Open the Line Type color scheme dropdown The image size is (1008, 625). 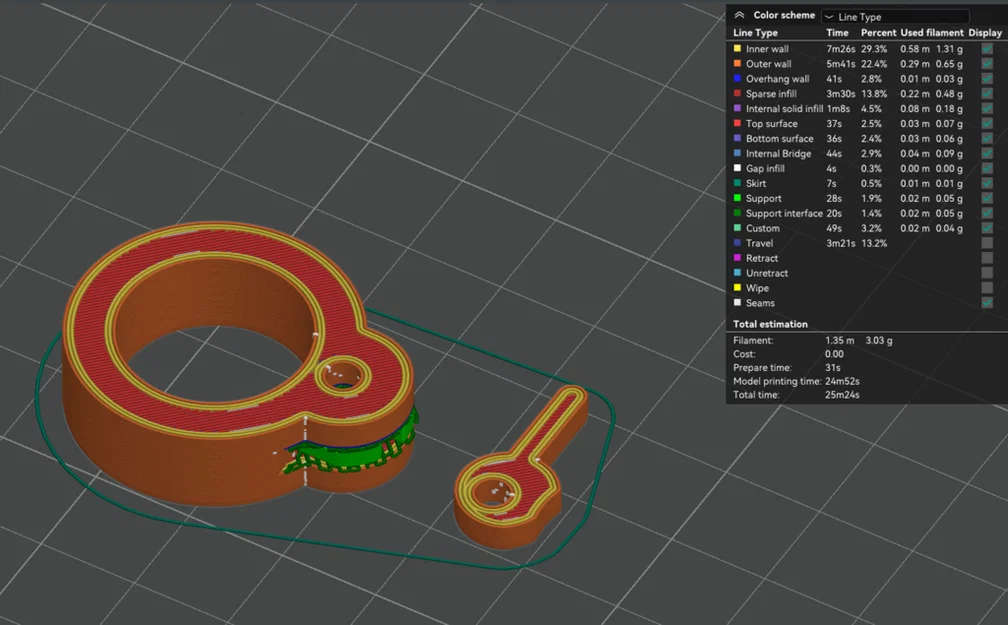click(x=896, y=17)
